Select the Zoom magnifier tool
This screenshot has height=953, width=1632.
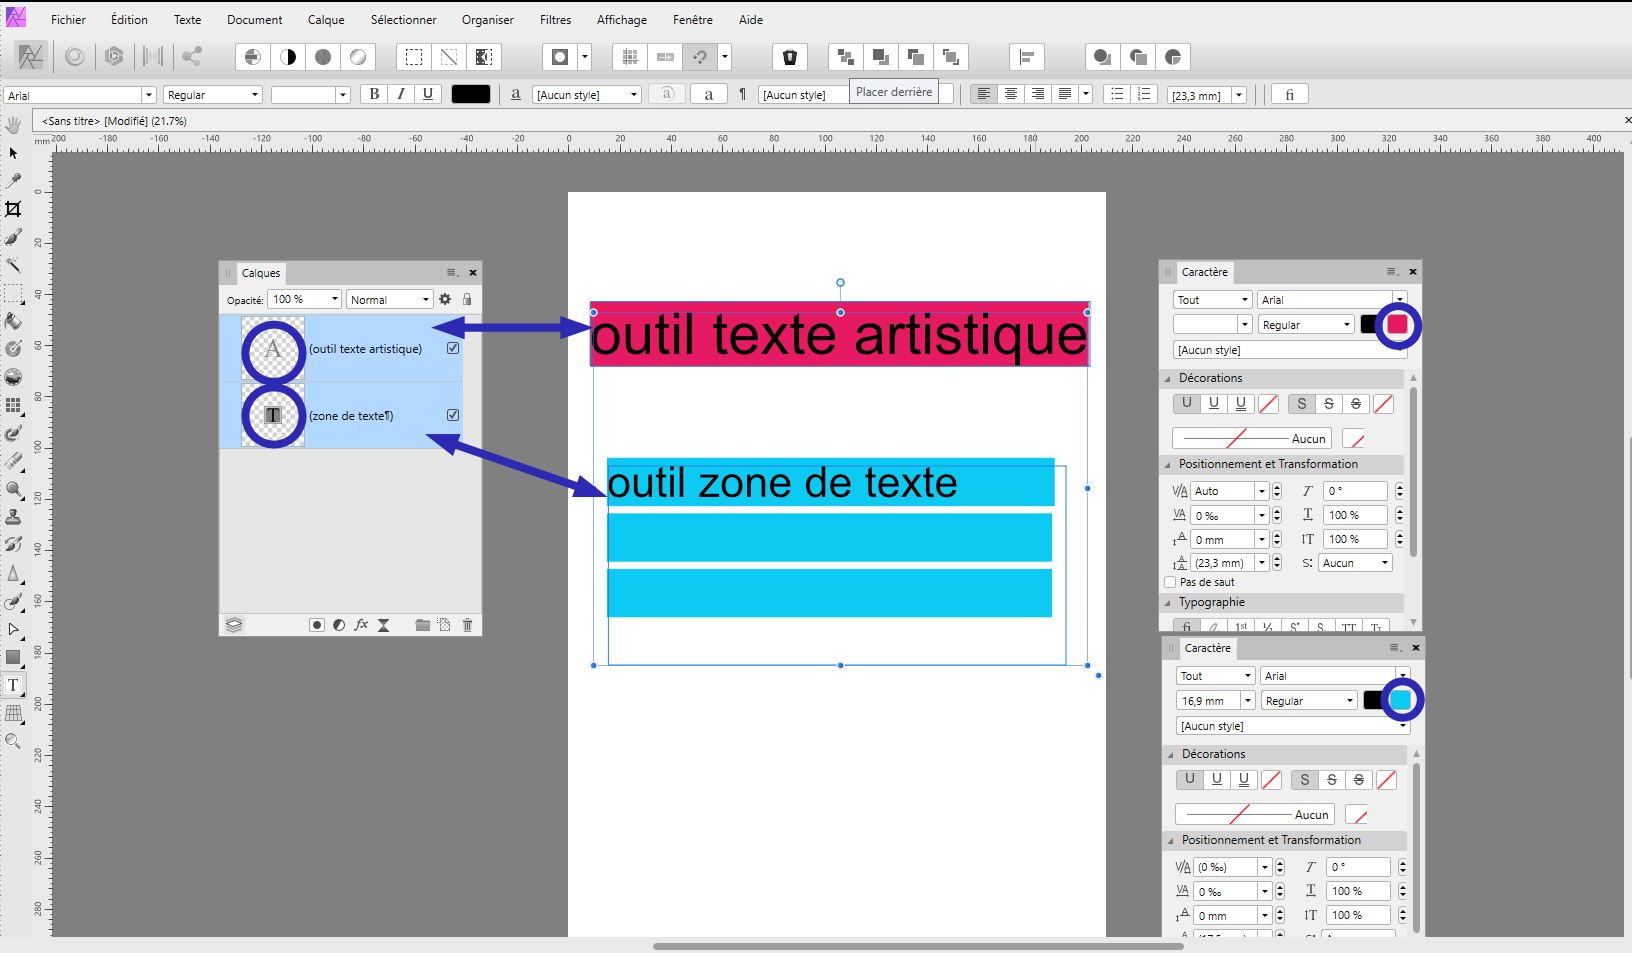[13, 741]
